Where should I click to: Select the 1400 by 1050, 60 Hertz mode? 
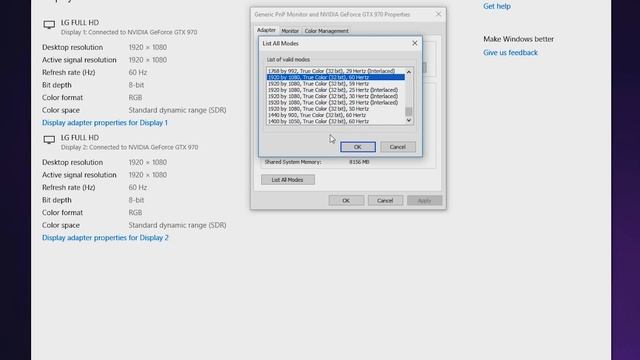tap(335, 121)
